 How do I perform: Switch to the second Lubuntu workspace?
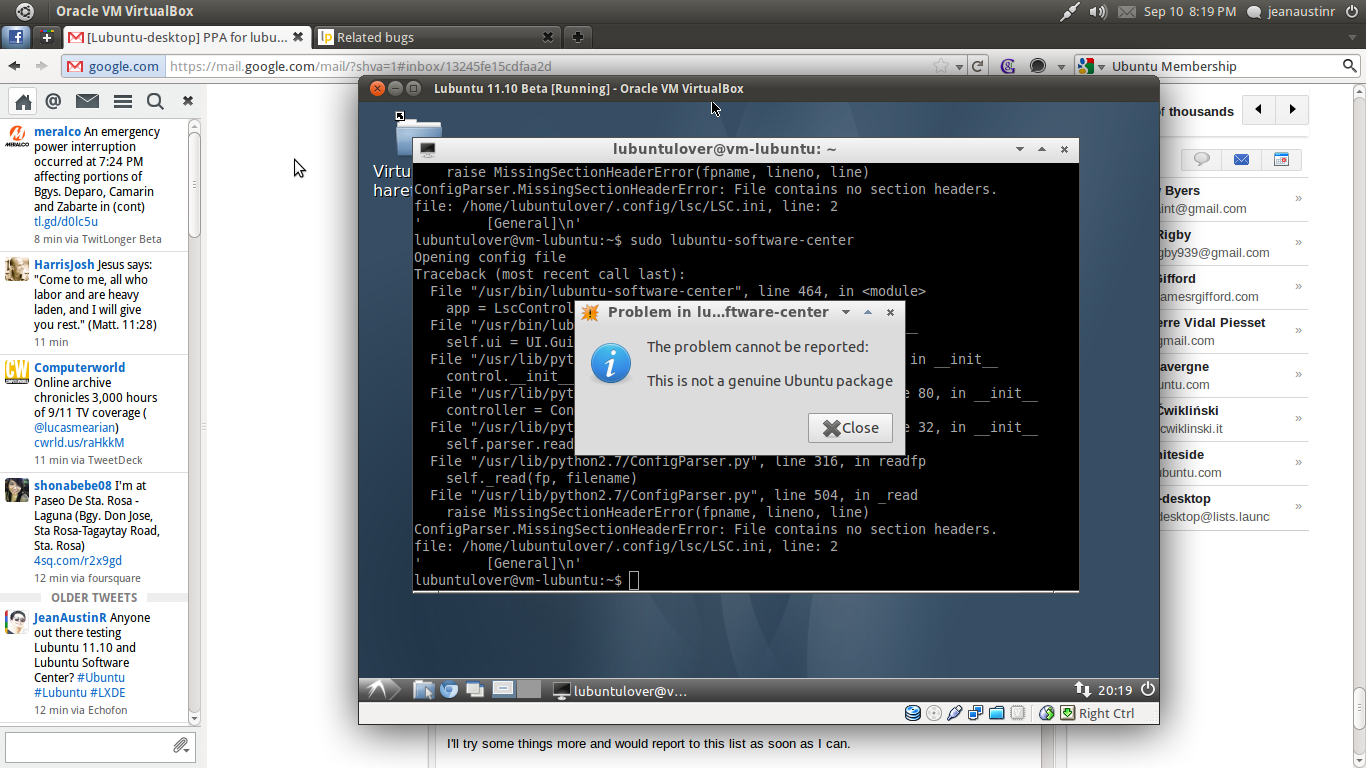coord(528,690)
